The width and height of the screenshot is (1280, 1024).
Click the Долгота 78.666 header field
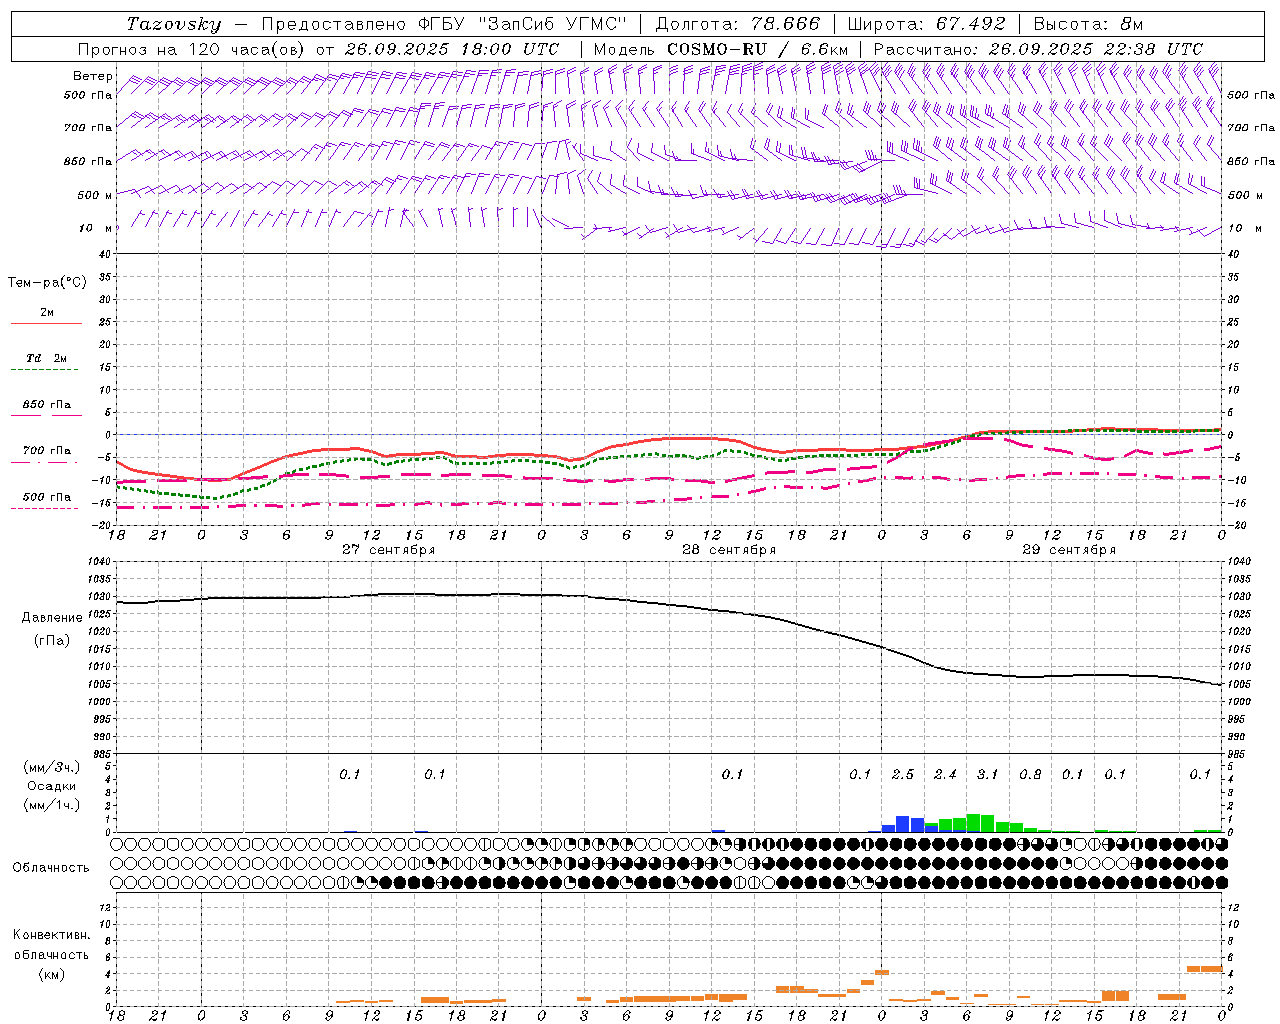point(737,24)
